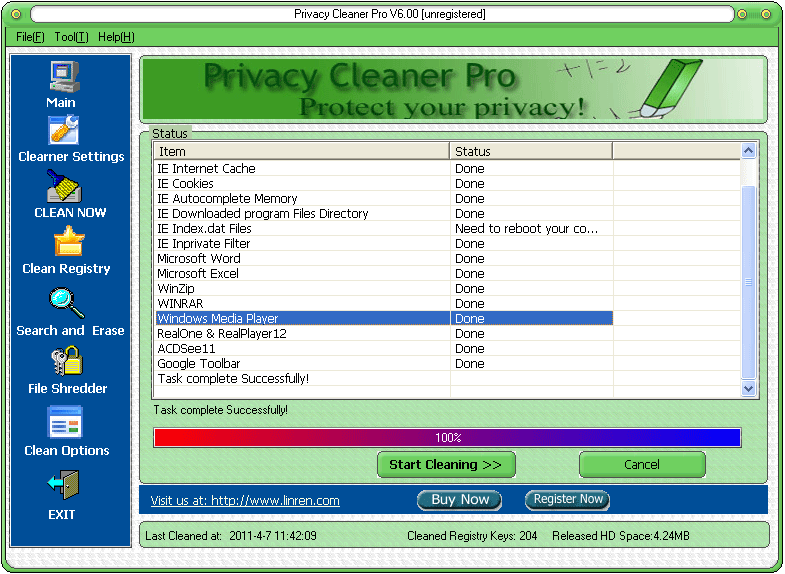The image size is (785, 574).
Task: Click the Buy Now button
Action: pos(460,500)
